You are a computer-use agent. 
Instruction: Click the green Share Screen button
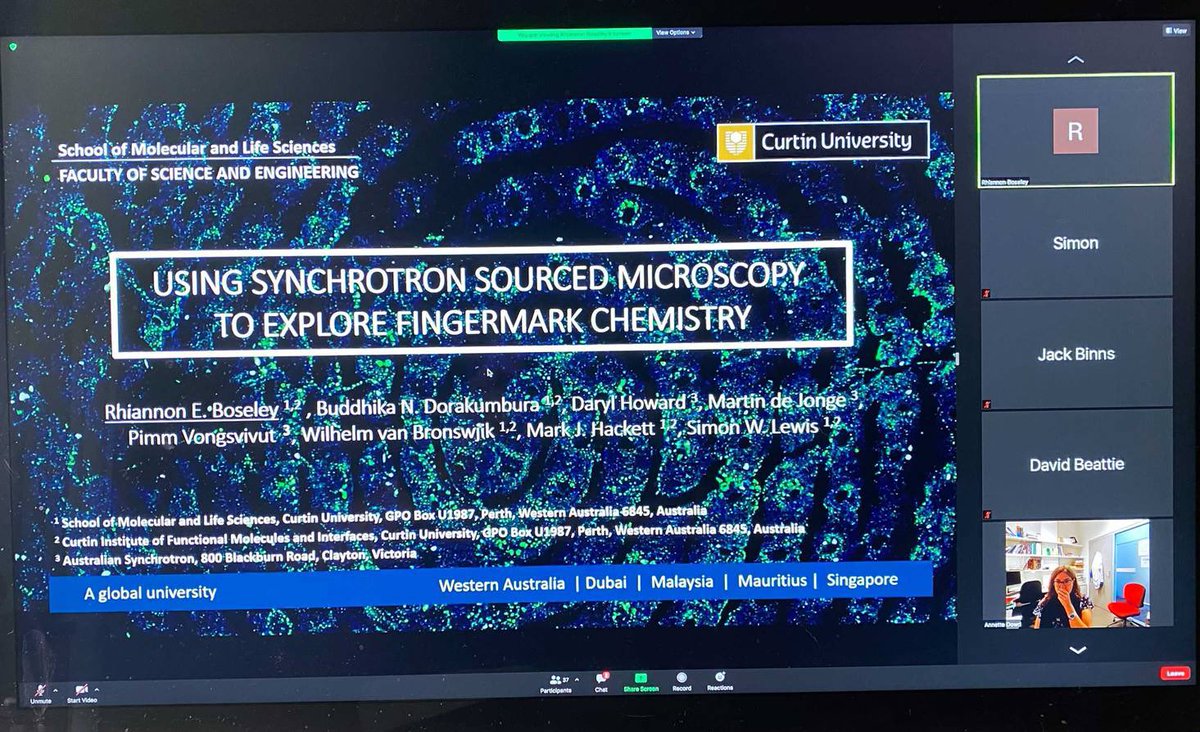(640, 680)
